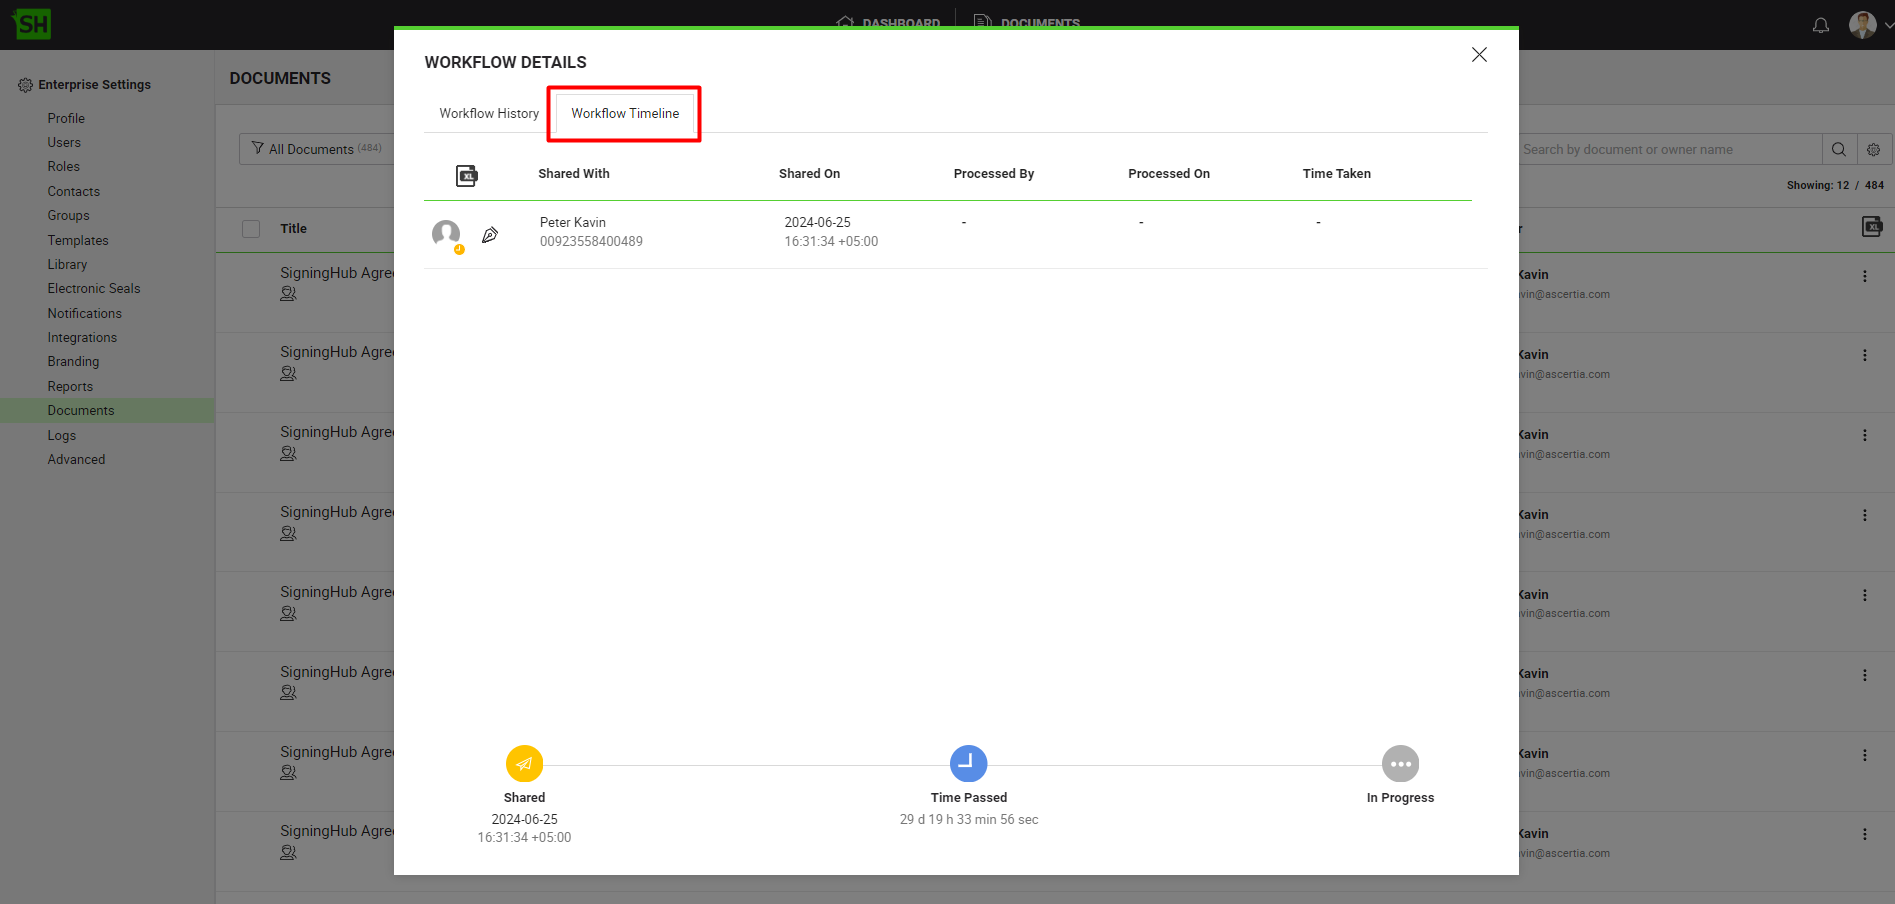The height and width of the screenshot is (904, 1895).
Task: Close the Workflow Details dialog
Action: click(1479, 55)
